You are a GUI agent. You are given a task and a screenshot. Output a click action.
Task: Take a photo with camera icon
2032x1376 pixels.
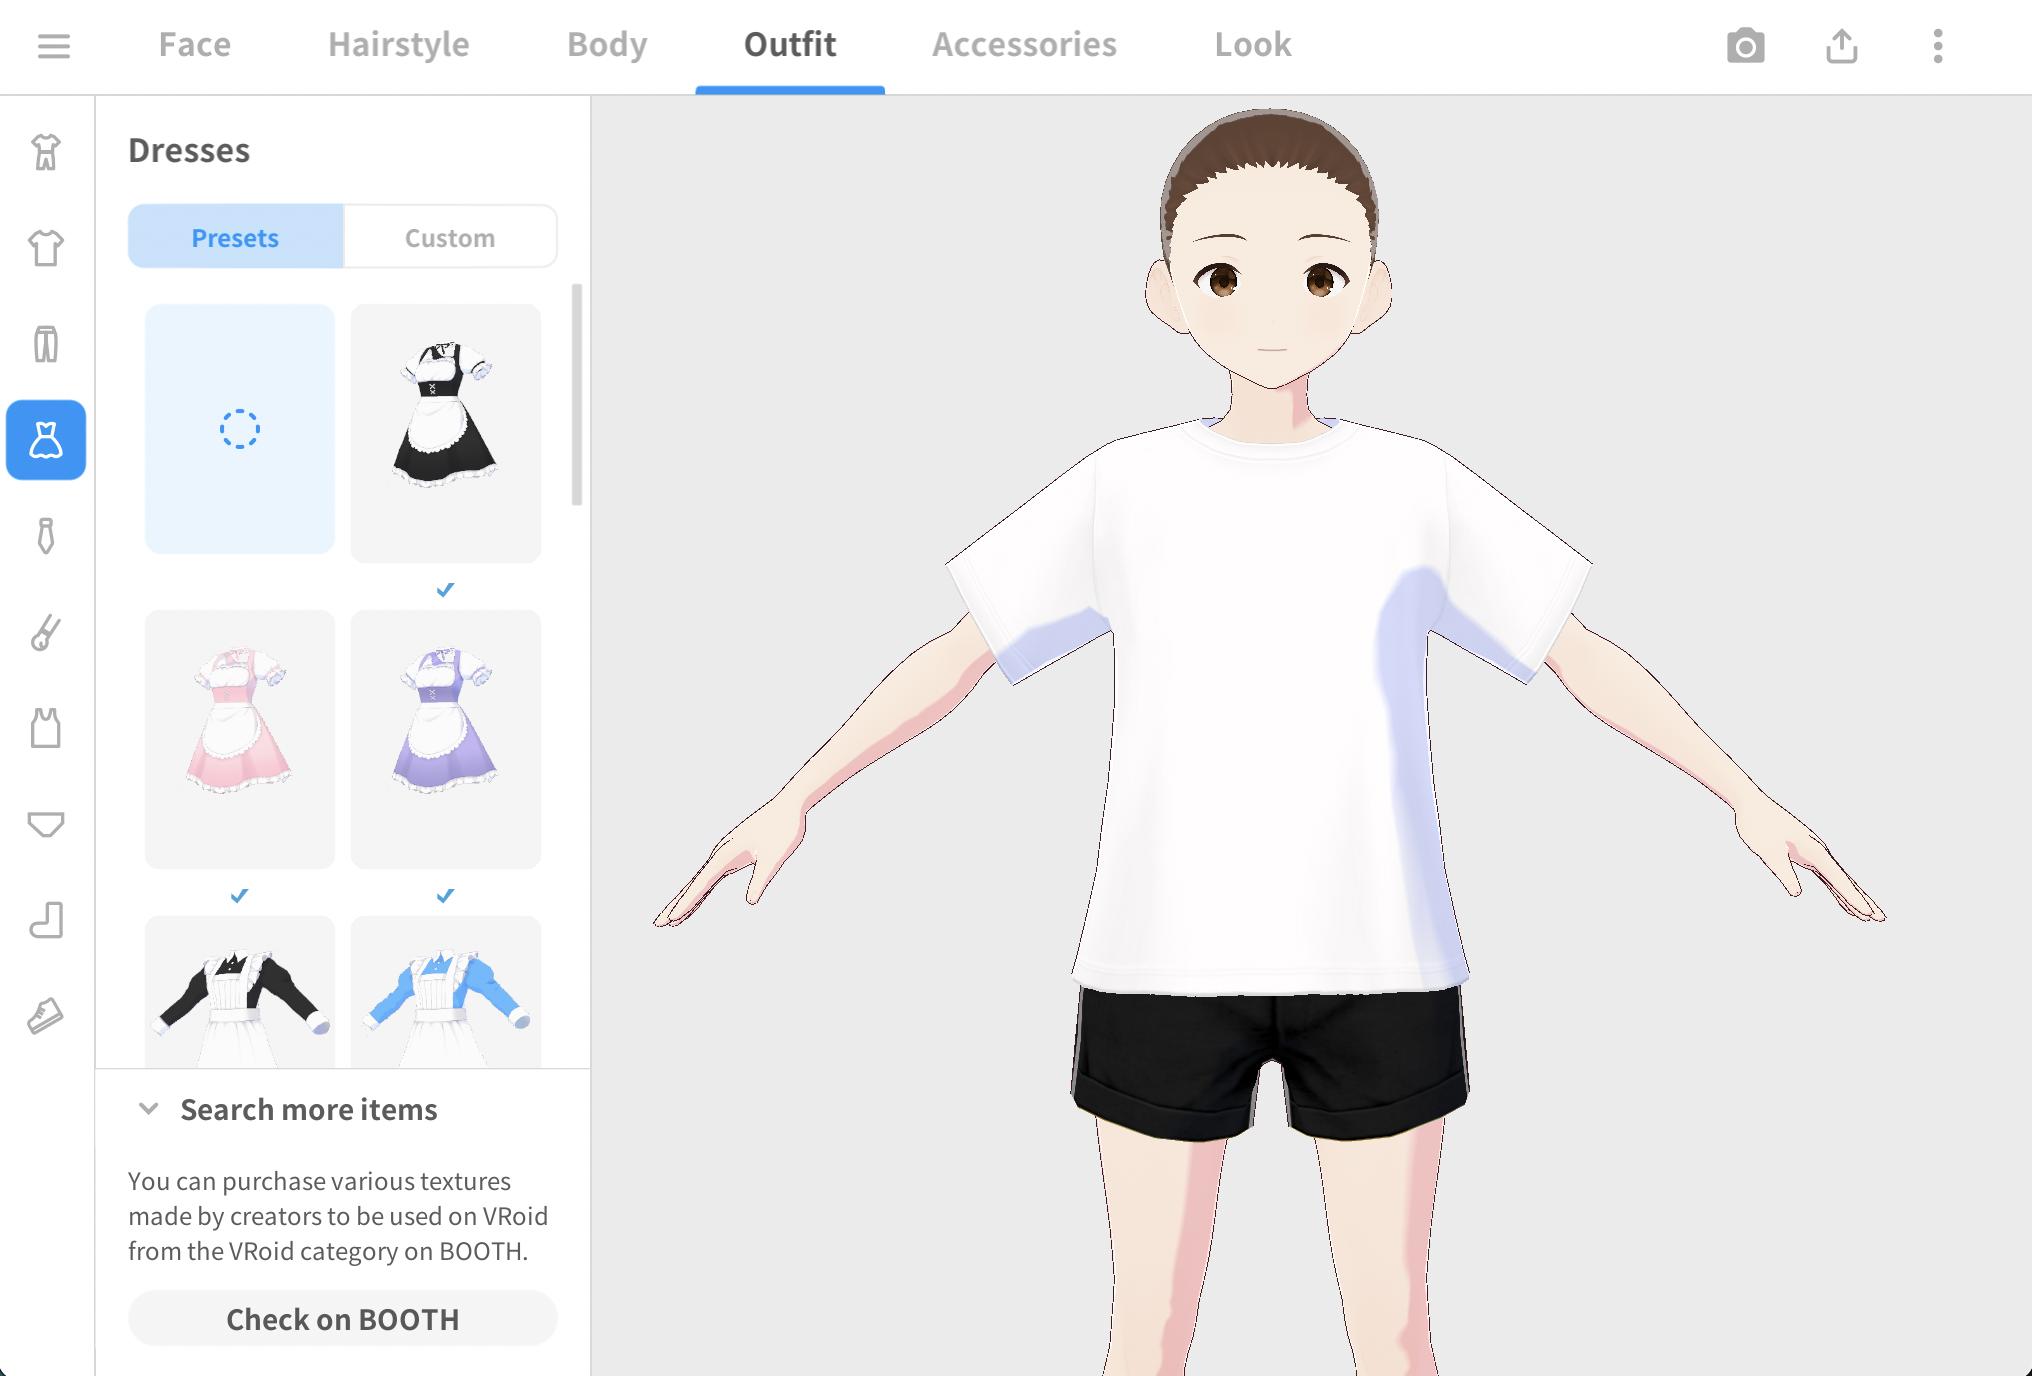[x=1745, y=46]
